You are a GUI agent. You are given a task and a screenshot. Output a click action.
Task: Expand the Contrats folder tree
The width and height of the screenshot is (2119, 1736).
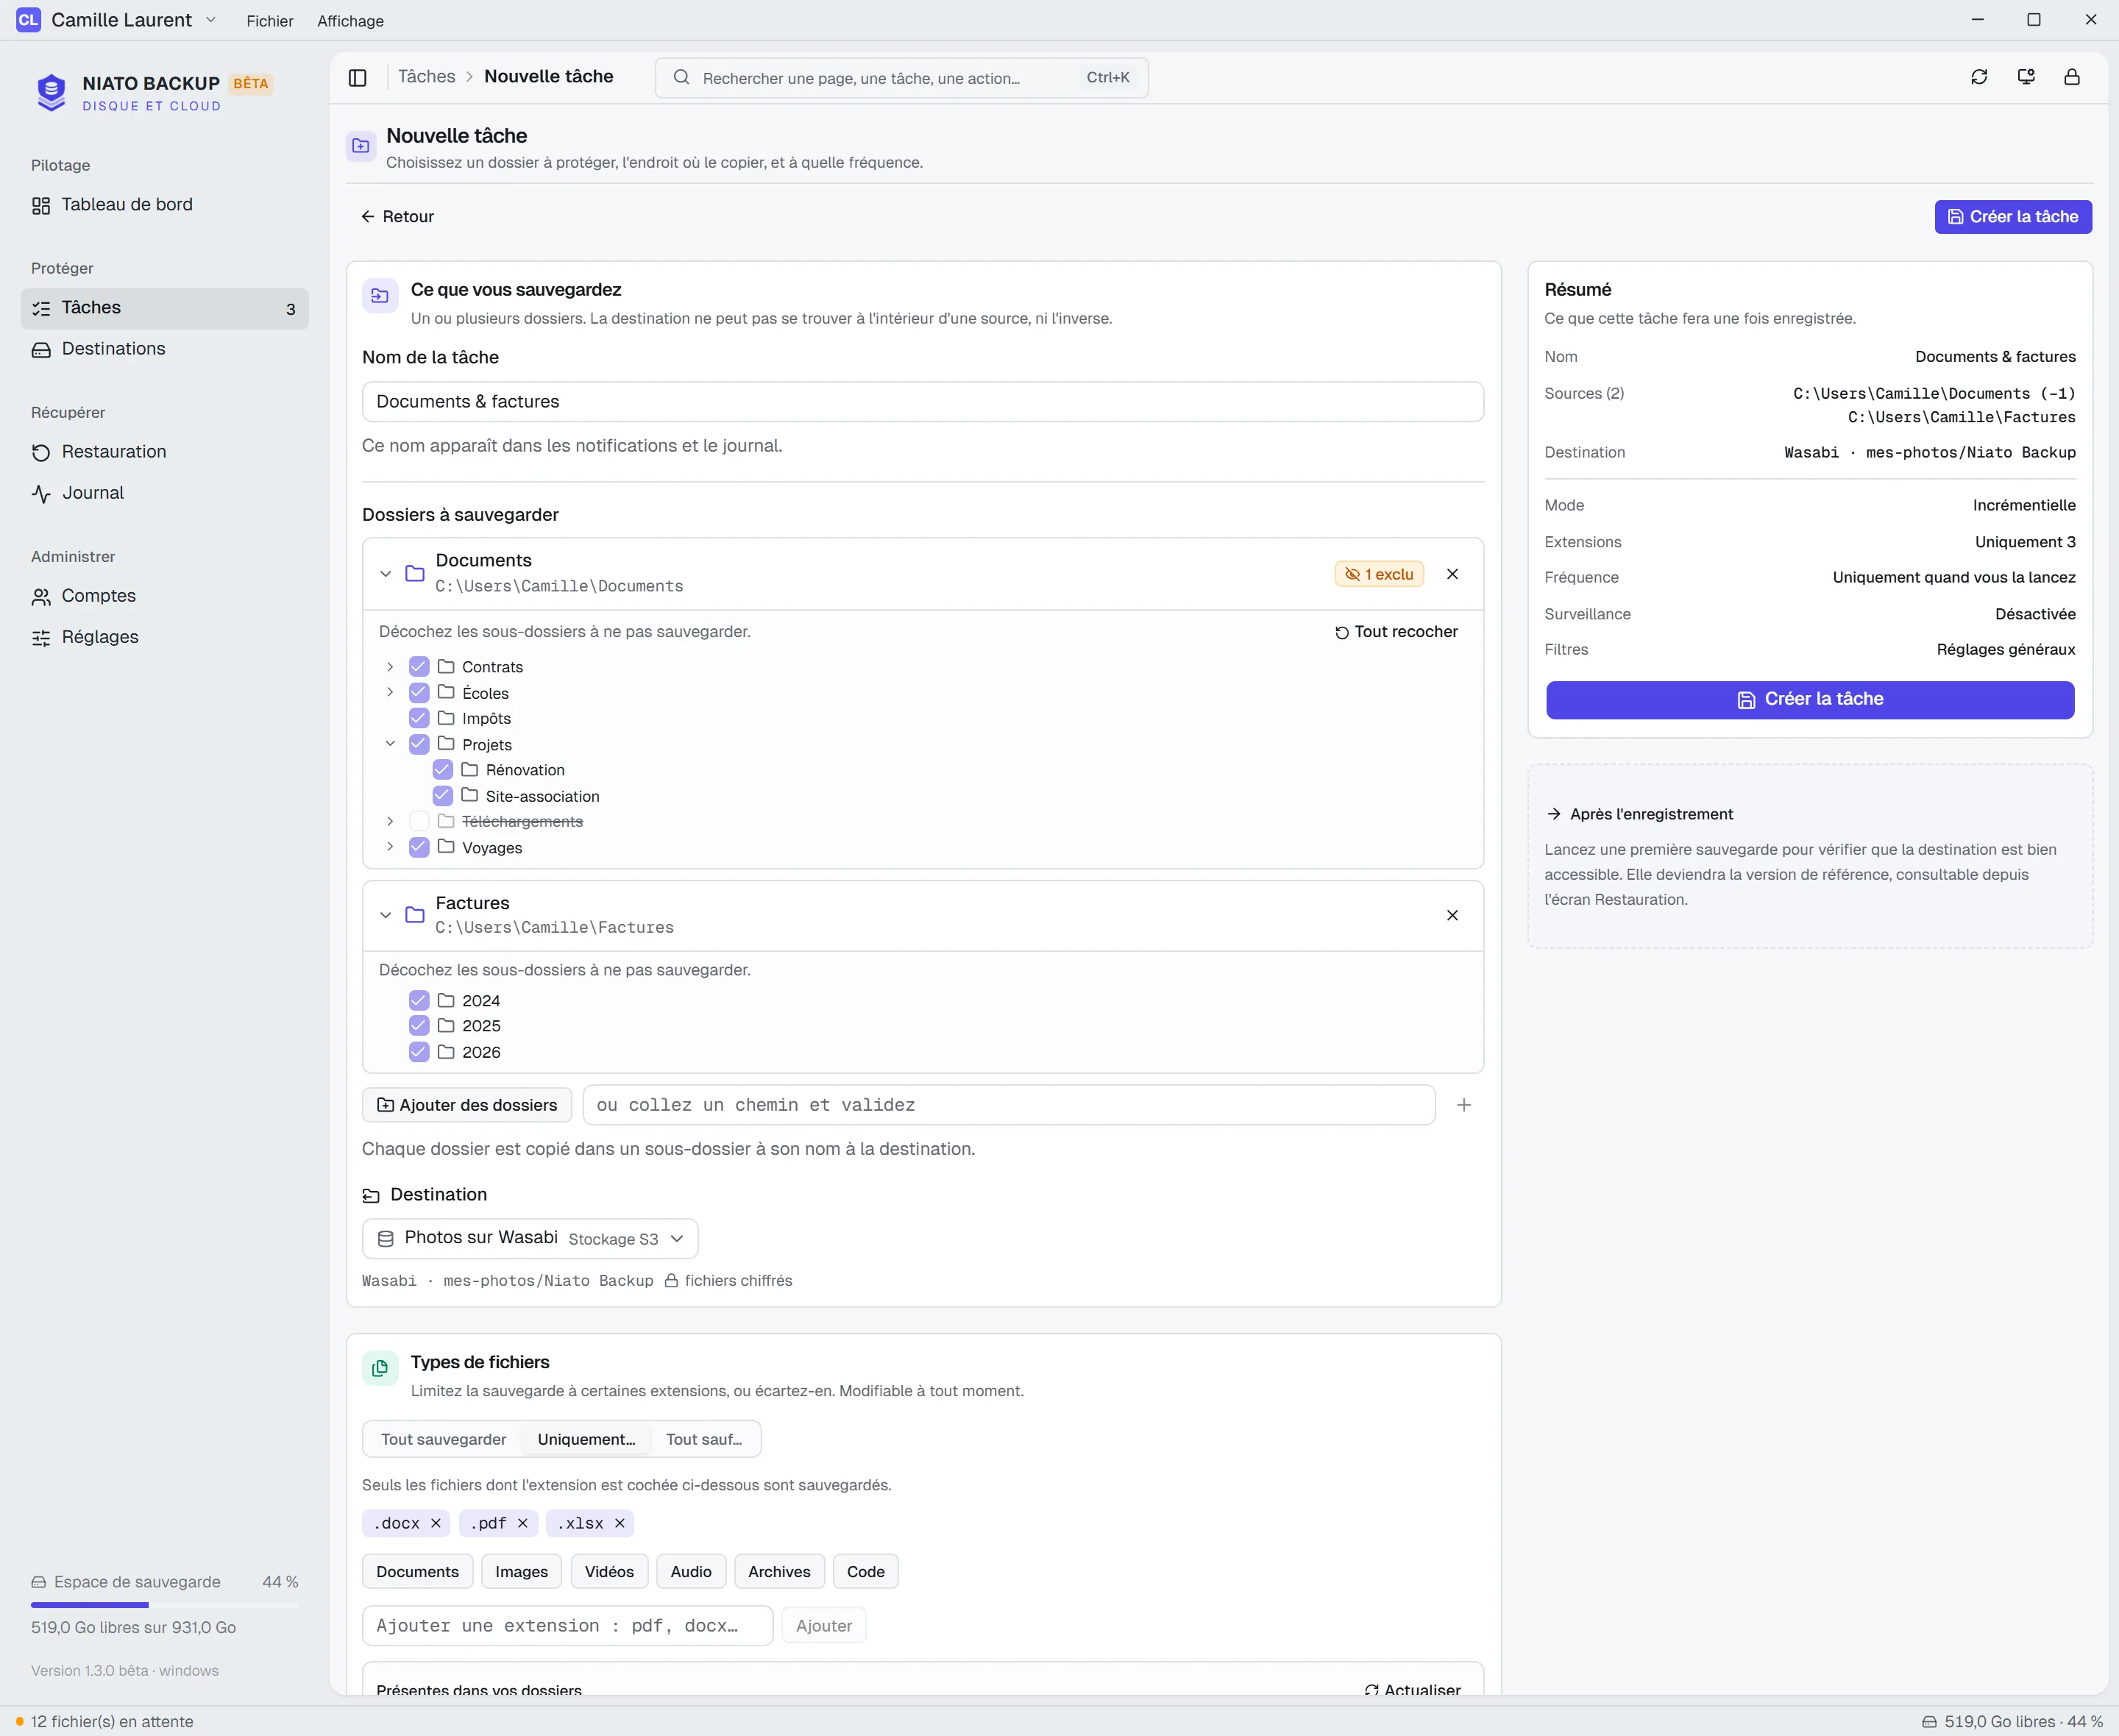[390, 667]
